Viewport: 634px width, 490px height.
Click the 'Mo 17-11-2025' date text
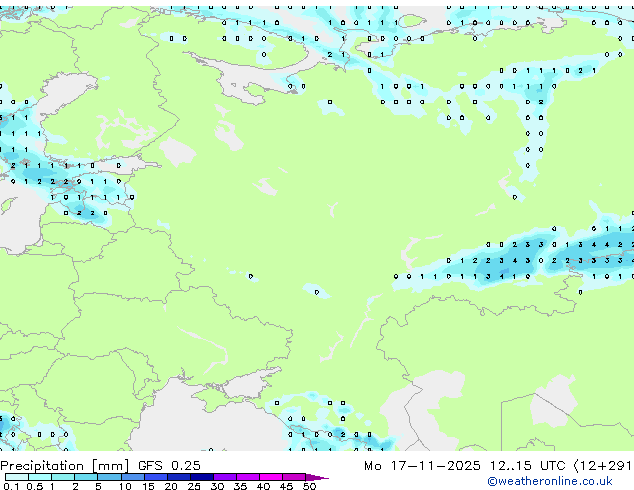point(422,466)
